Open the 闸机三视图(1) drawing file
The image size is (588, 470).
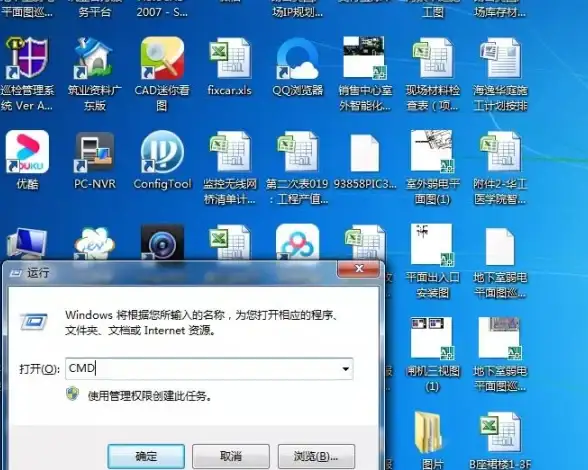pyautogui.click(x=432, y=338)
